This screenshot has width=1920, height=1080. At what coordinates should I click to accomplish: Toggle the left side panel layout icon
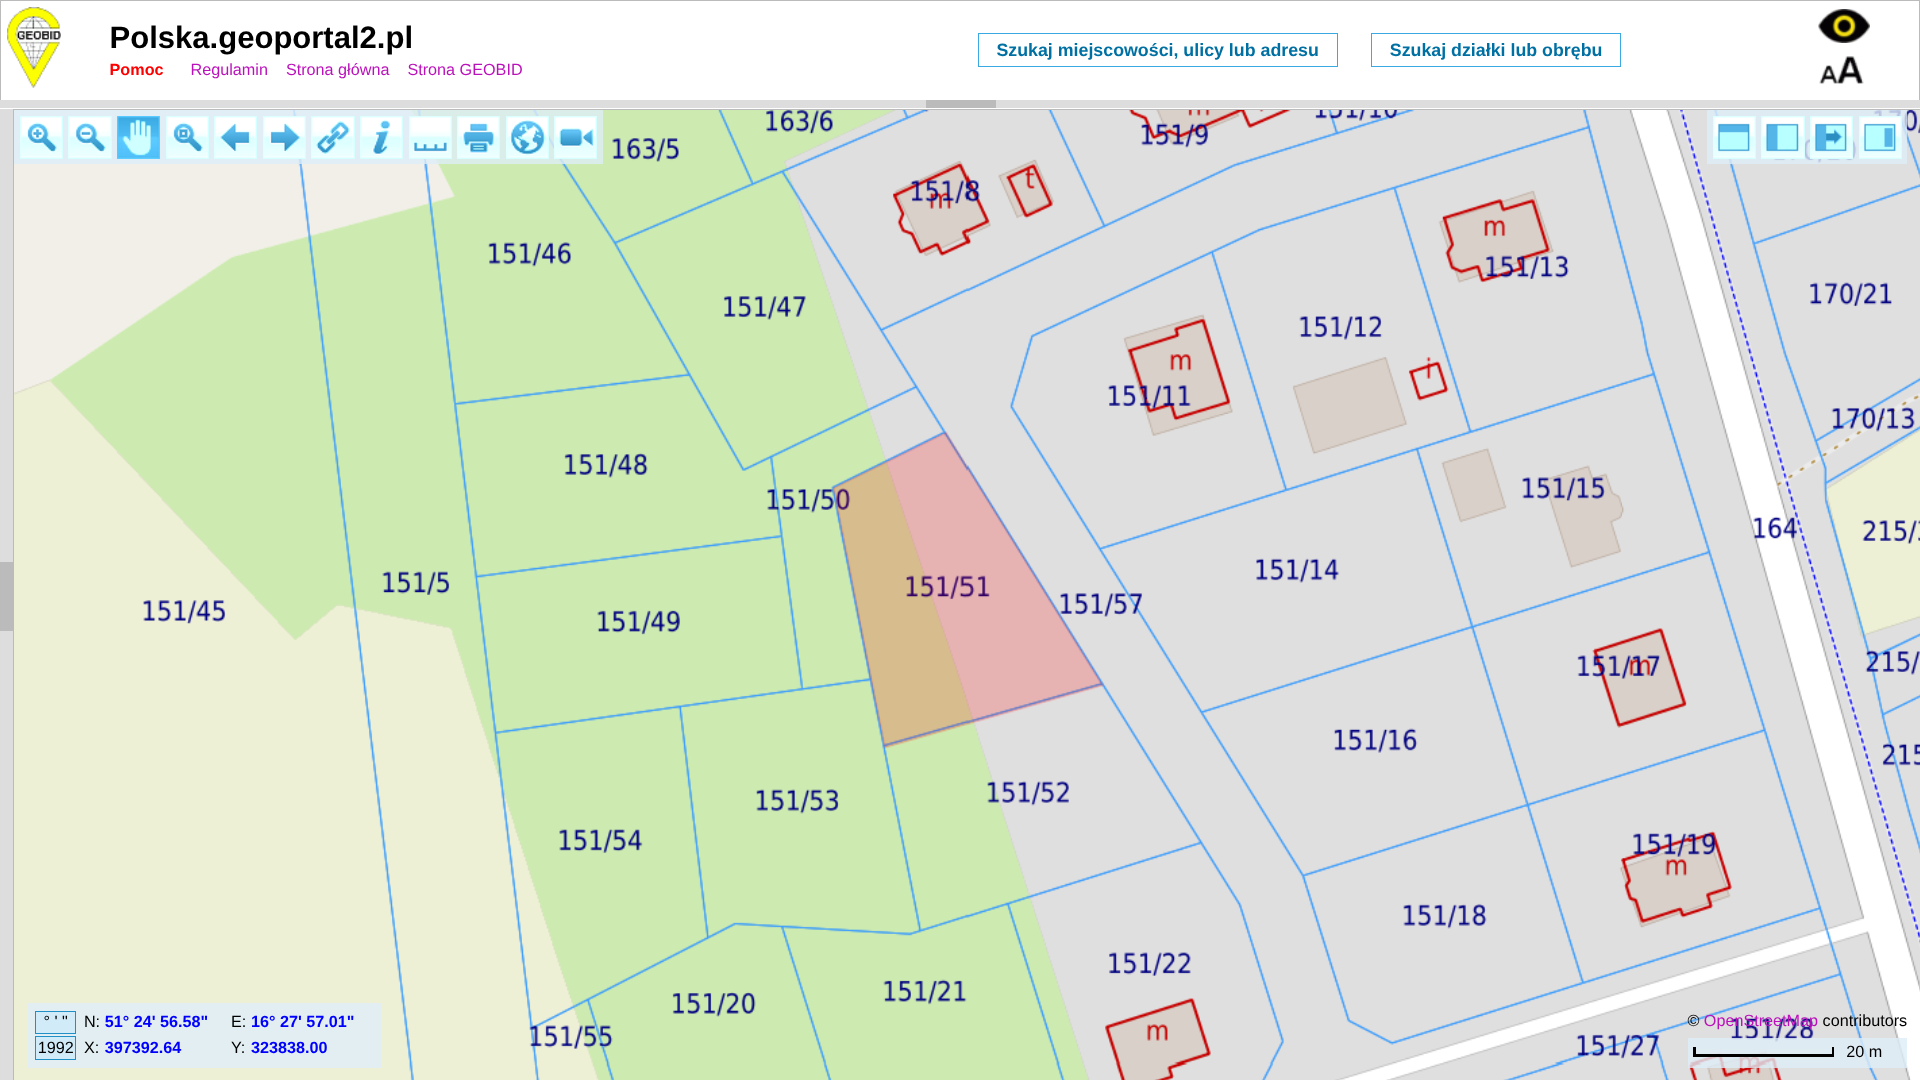[x=1782, y=137]
